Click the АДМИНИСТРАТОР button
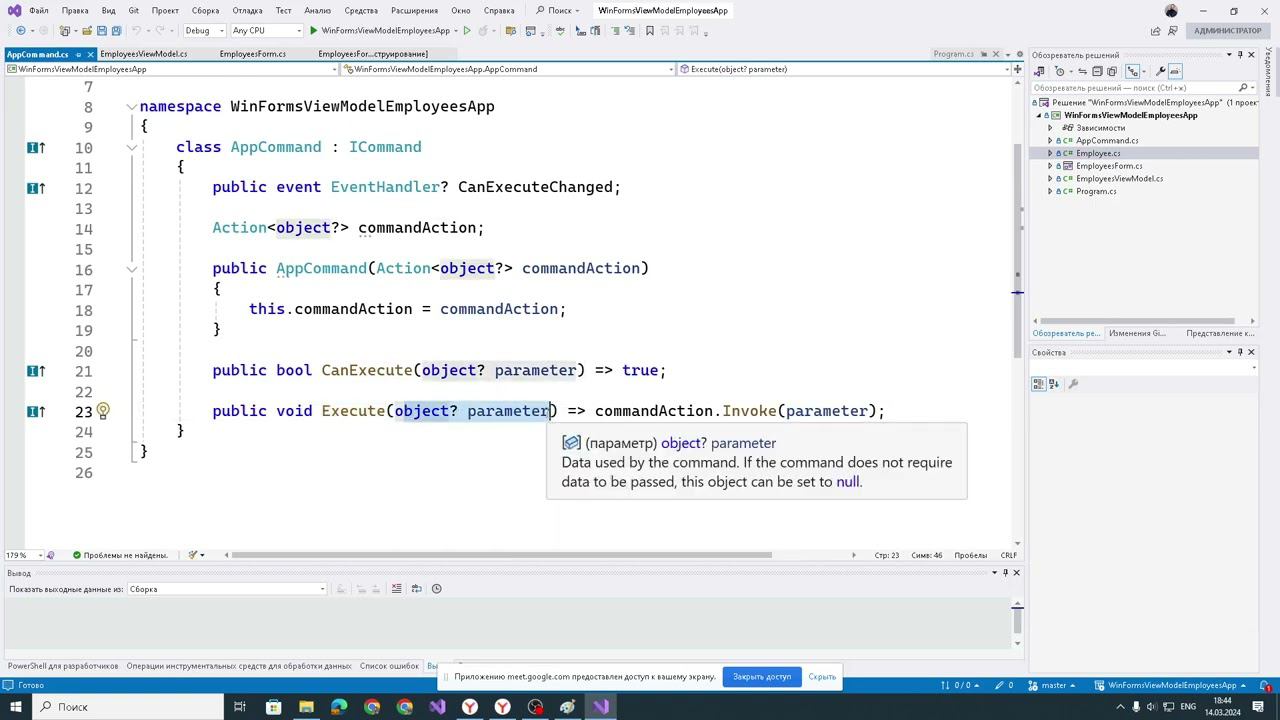1280x720 pixels. pyautogui.click(x=1227, y=31)
